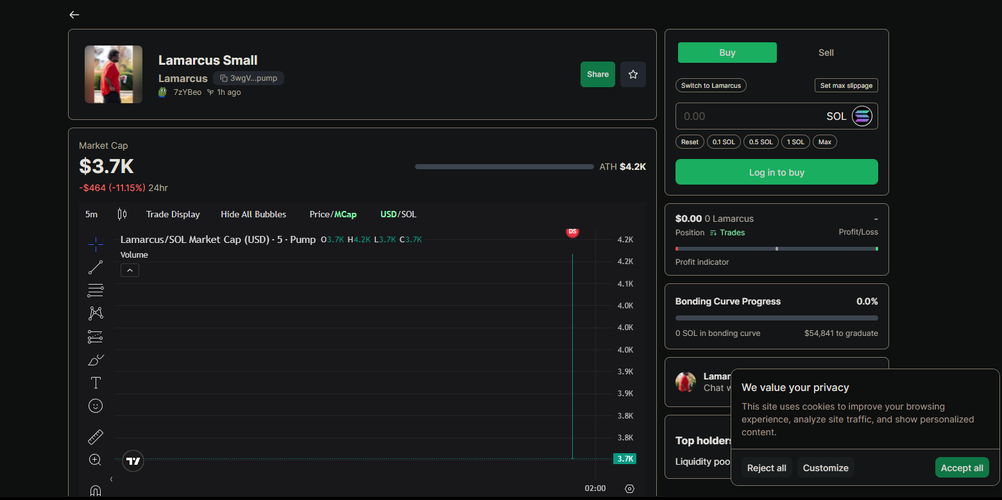The image size is (1002, 500).
Task: Select the brush drawing tool
Action: pos(95,360)
